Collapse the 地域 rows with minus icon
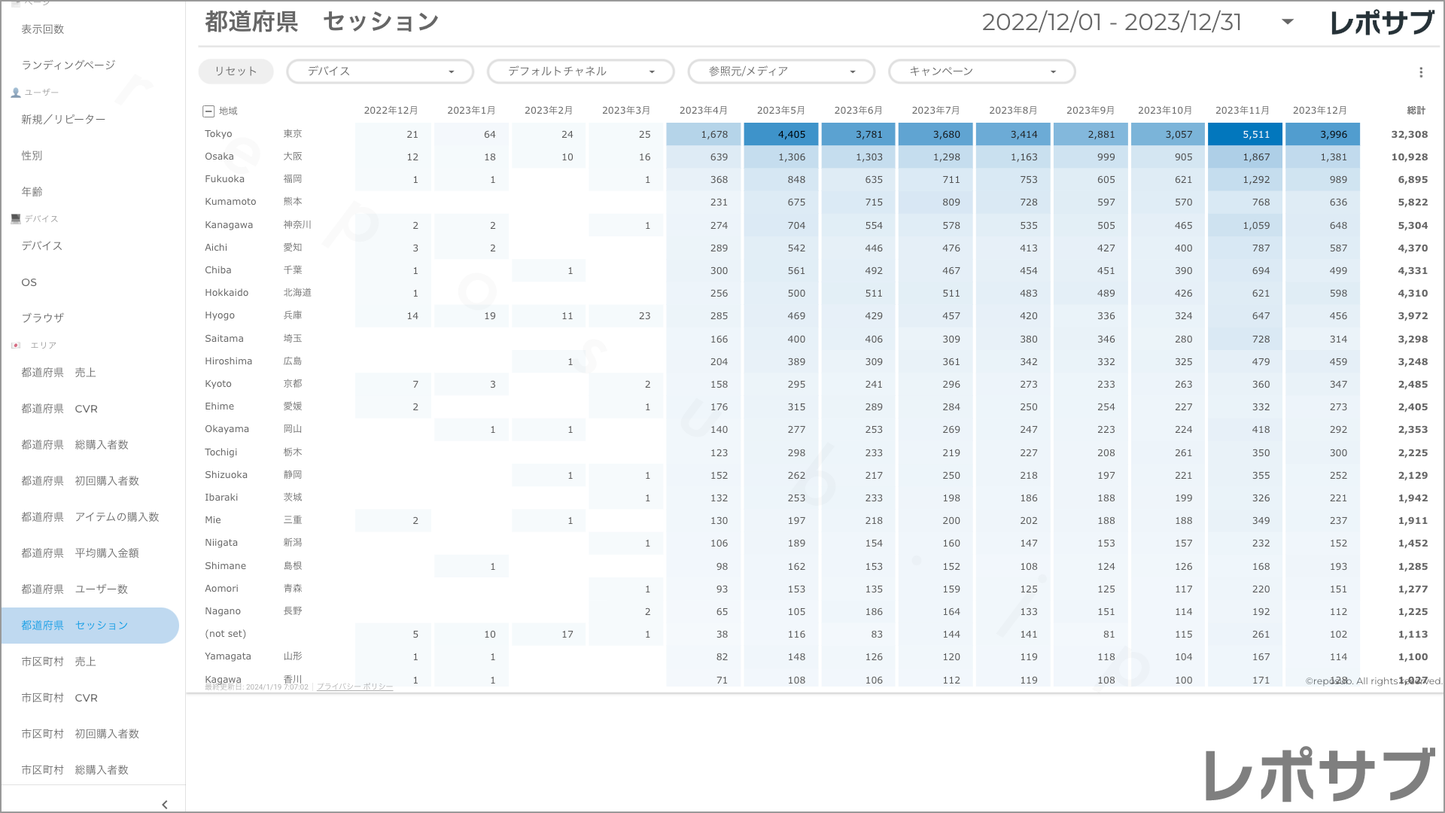 208,111
